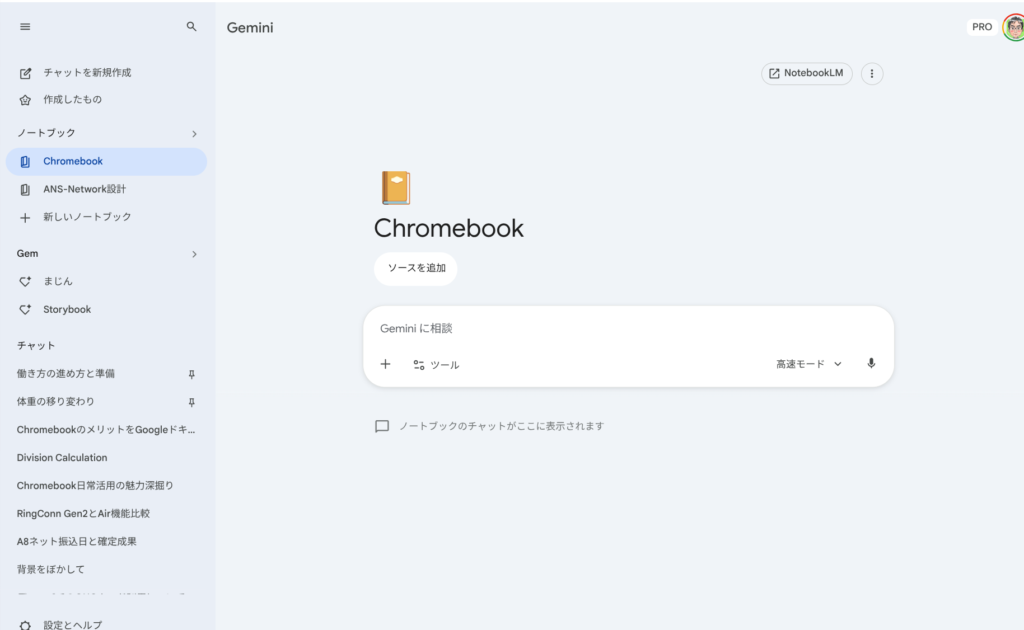The width and height of the screenshot is (1024, 630).
Task: Click the profile avatar picture
Action: (1013, 27)
